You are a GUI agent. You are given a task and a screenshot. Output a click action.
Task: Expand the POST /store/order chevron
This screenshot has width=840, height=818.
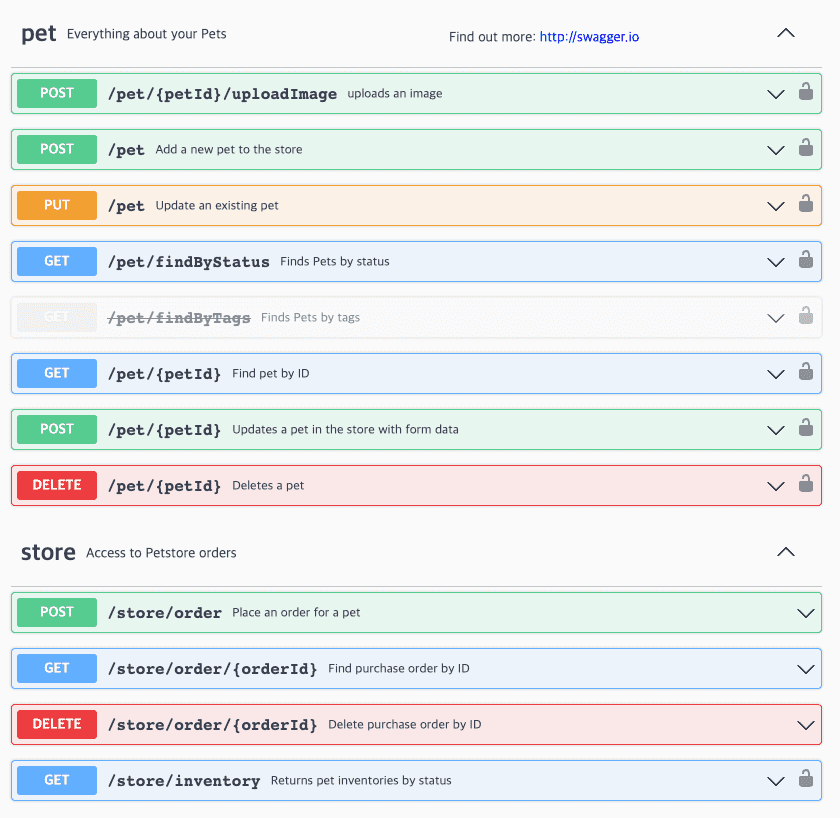[806, 613]
